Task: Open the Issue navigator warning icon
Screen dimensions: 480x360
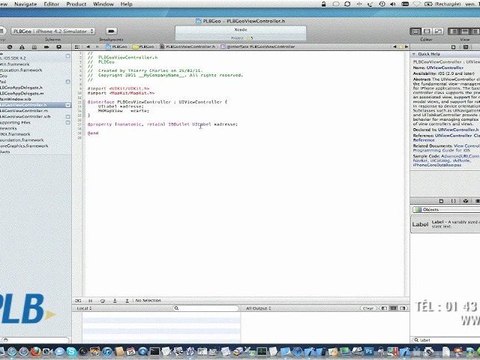Action: coord(22,47)
